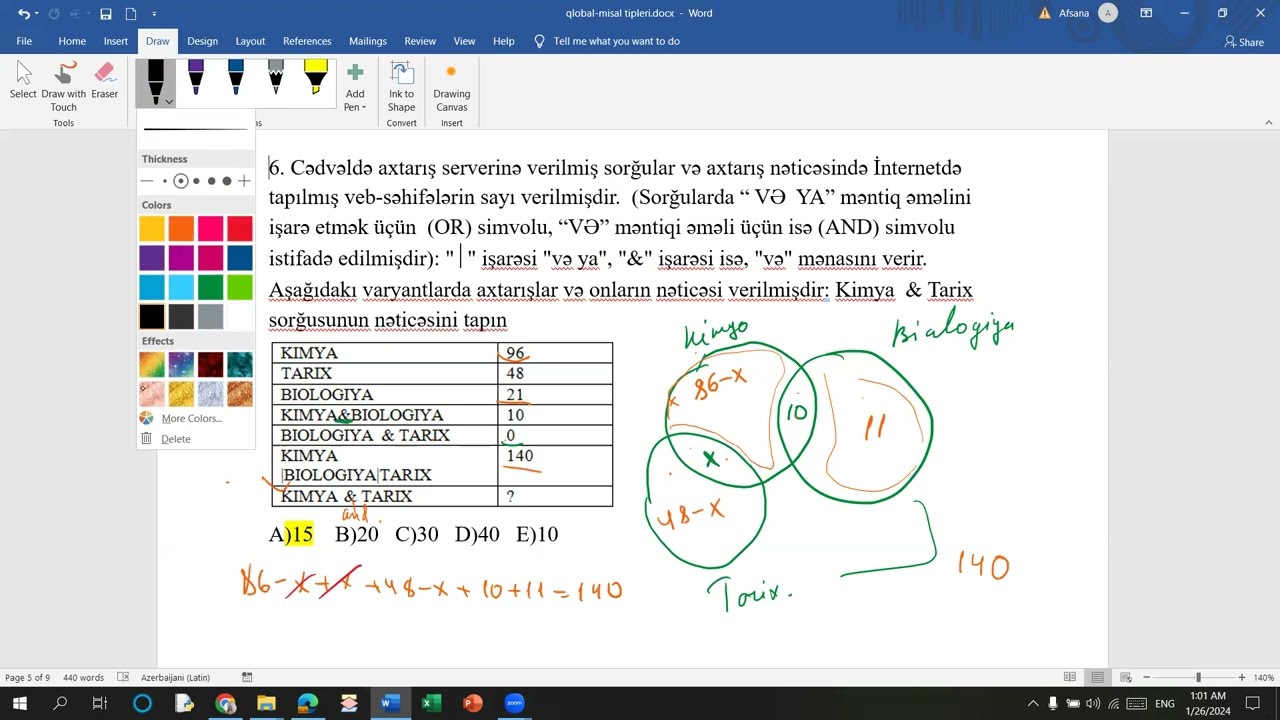Switch to the Mailings tab
The height and width of the screenshot is (720, 1280).
pos(368,41)
